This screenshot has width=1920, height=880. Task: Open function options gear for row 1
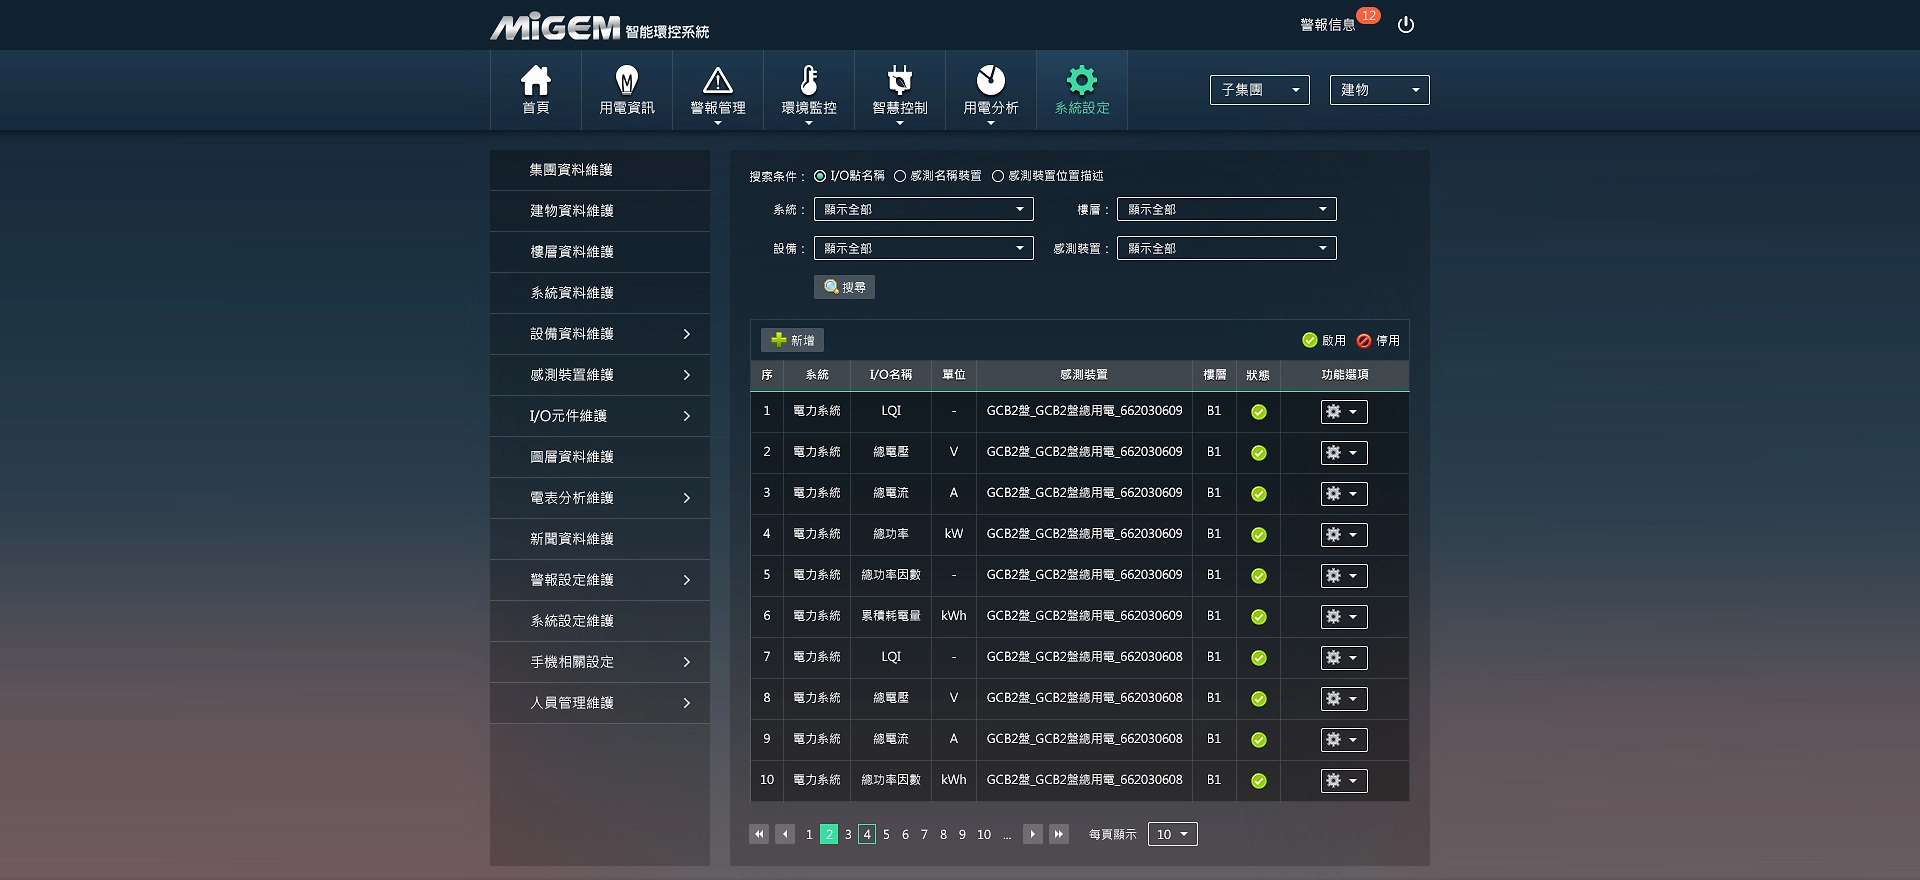(1343, 412)
